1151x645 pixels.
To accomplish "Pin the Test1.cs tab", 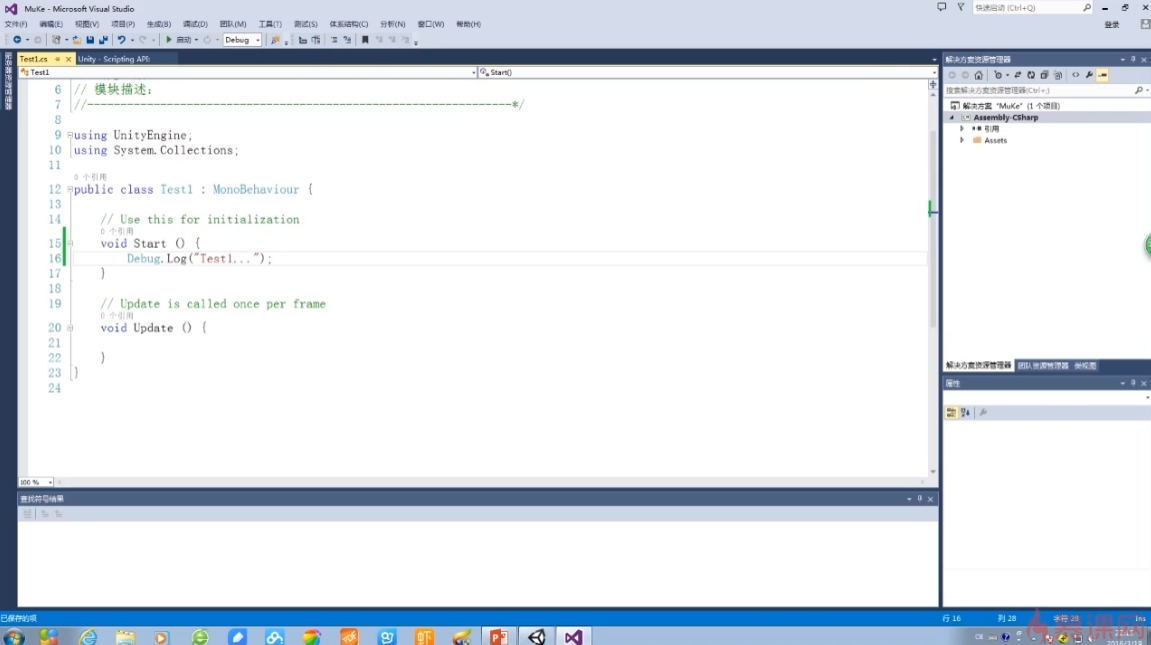I will [57, 59].
